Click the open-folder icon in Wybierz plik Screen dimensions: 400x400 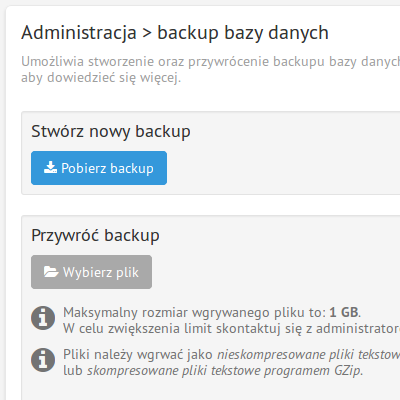click(51, 272)
